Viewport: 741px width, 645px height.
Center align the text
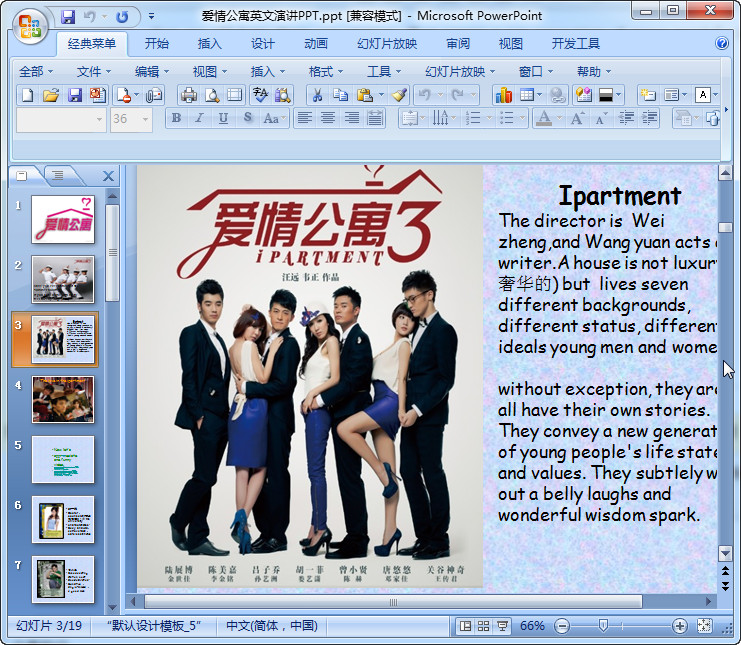point(328,118)
